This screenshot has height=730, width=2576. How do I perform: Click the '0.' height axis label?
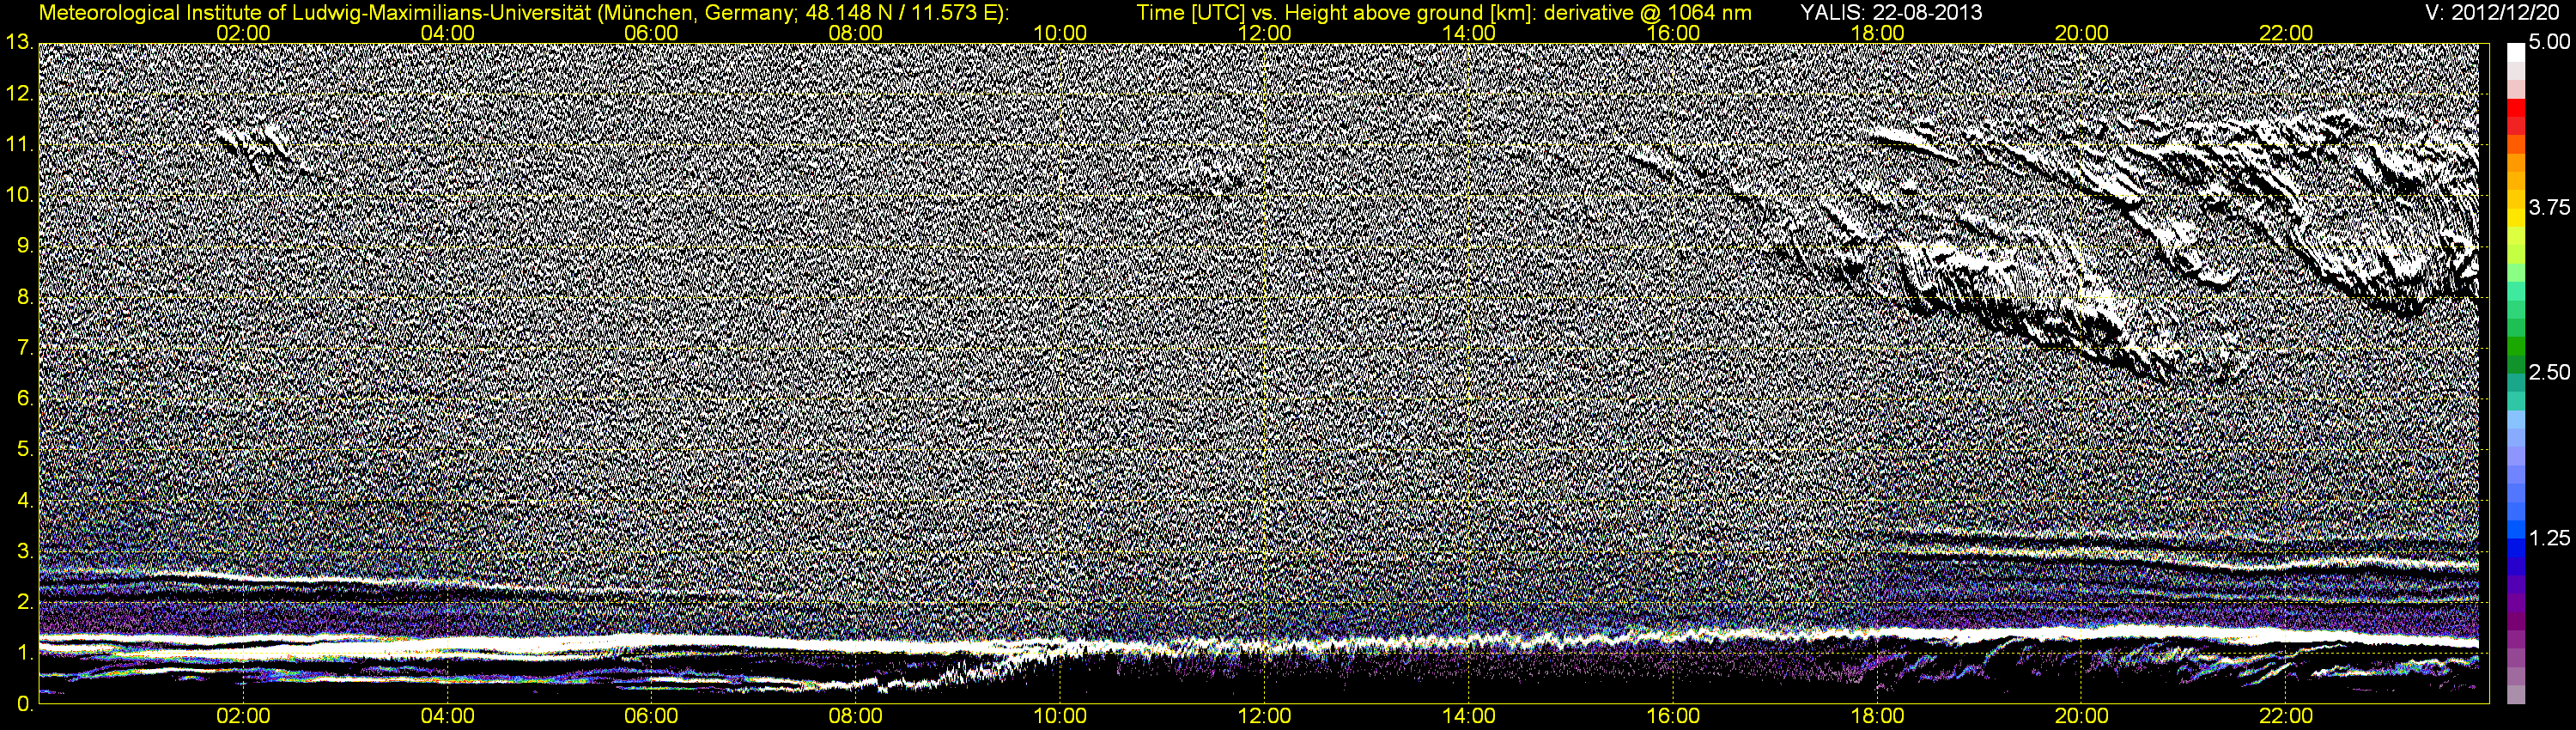(x=25, y=705)
